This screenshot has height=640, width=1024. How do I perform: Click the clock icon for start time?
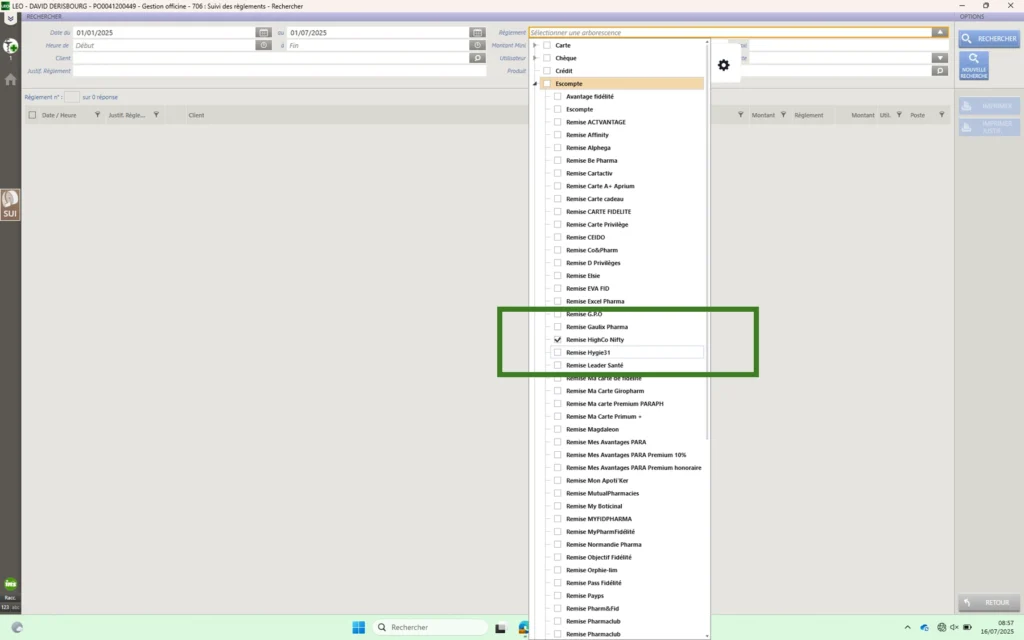click(263, 45)
